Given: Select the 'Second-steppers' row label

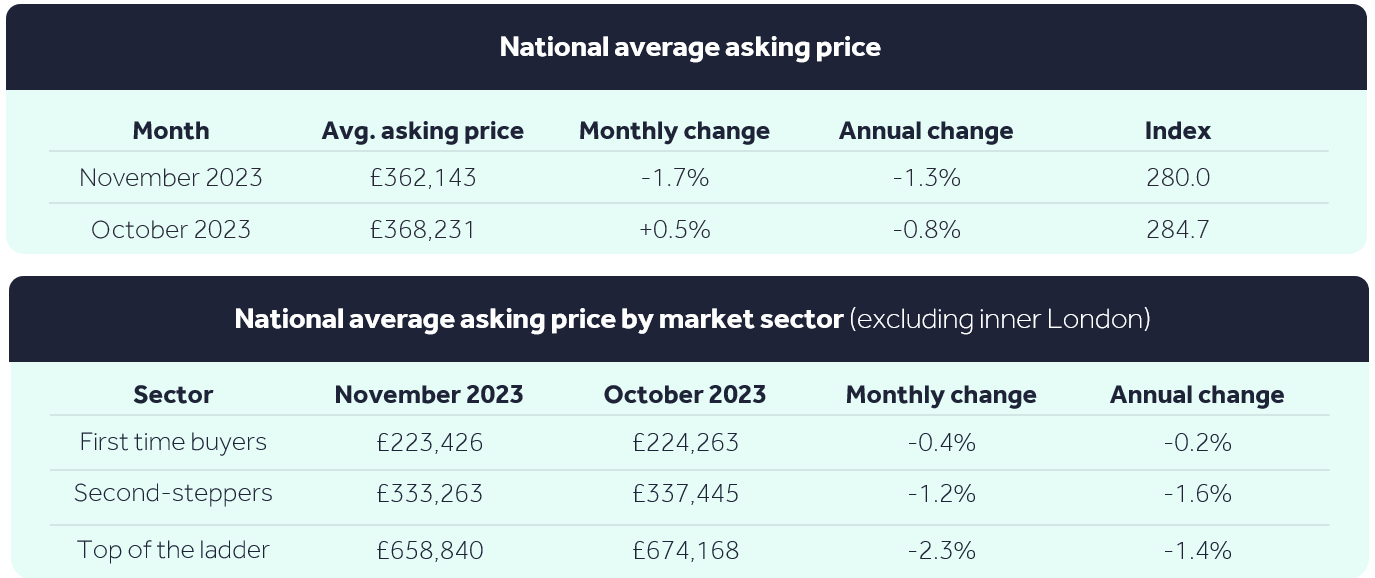Looking at the screenshot, I should click(173, 493).
